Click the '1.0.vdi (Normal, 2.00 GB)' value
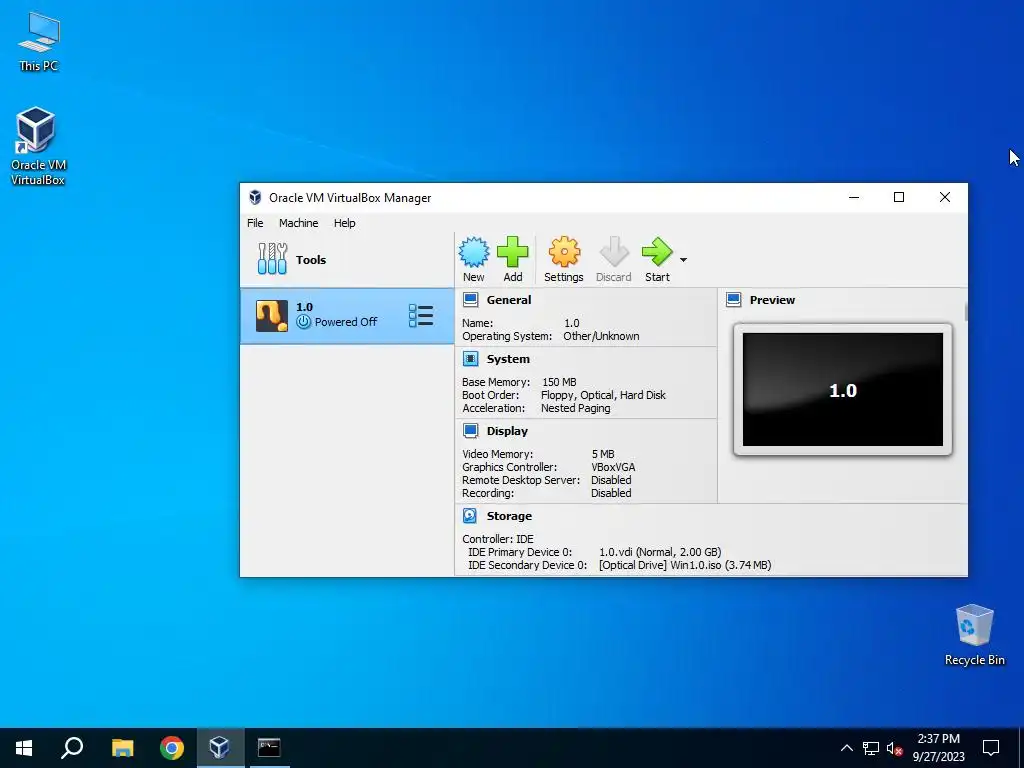This screenshot has width=1024, height=768. [660, 552]
